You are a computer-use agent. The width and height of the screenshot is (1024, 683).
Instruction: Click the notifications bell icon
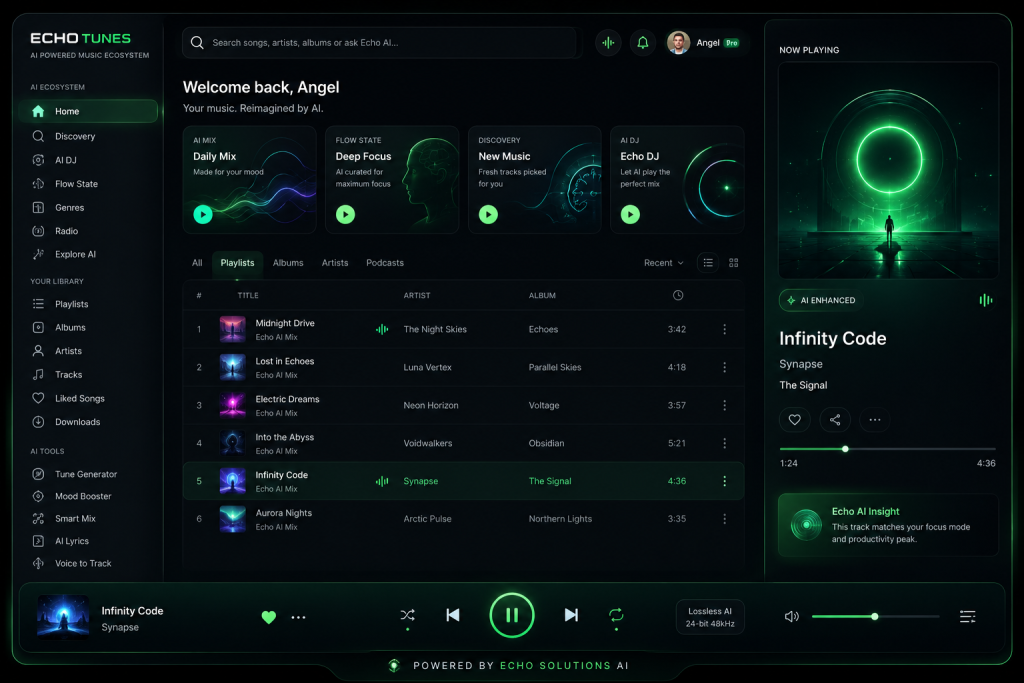pyautogui.click(x=643, y=42)
